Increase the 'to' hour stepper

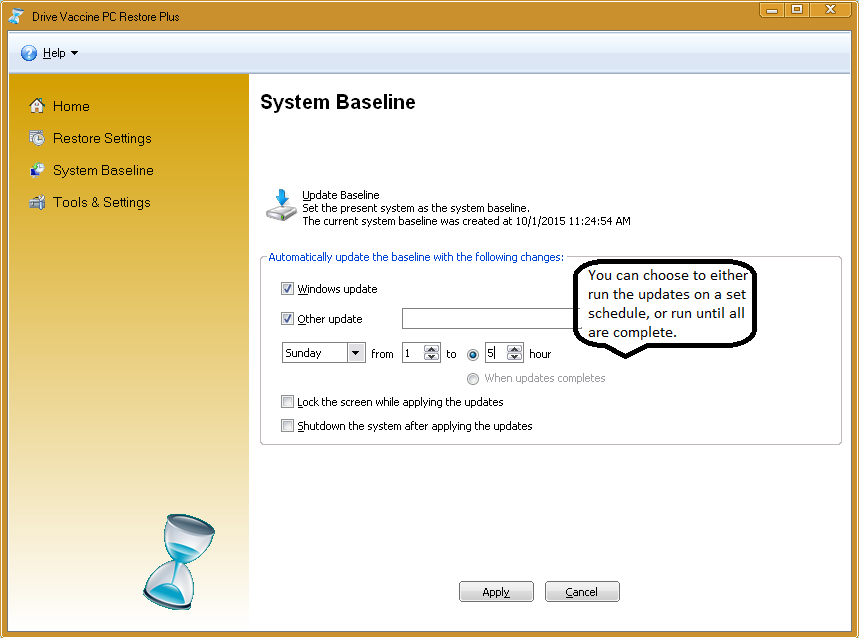514,349
